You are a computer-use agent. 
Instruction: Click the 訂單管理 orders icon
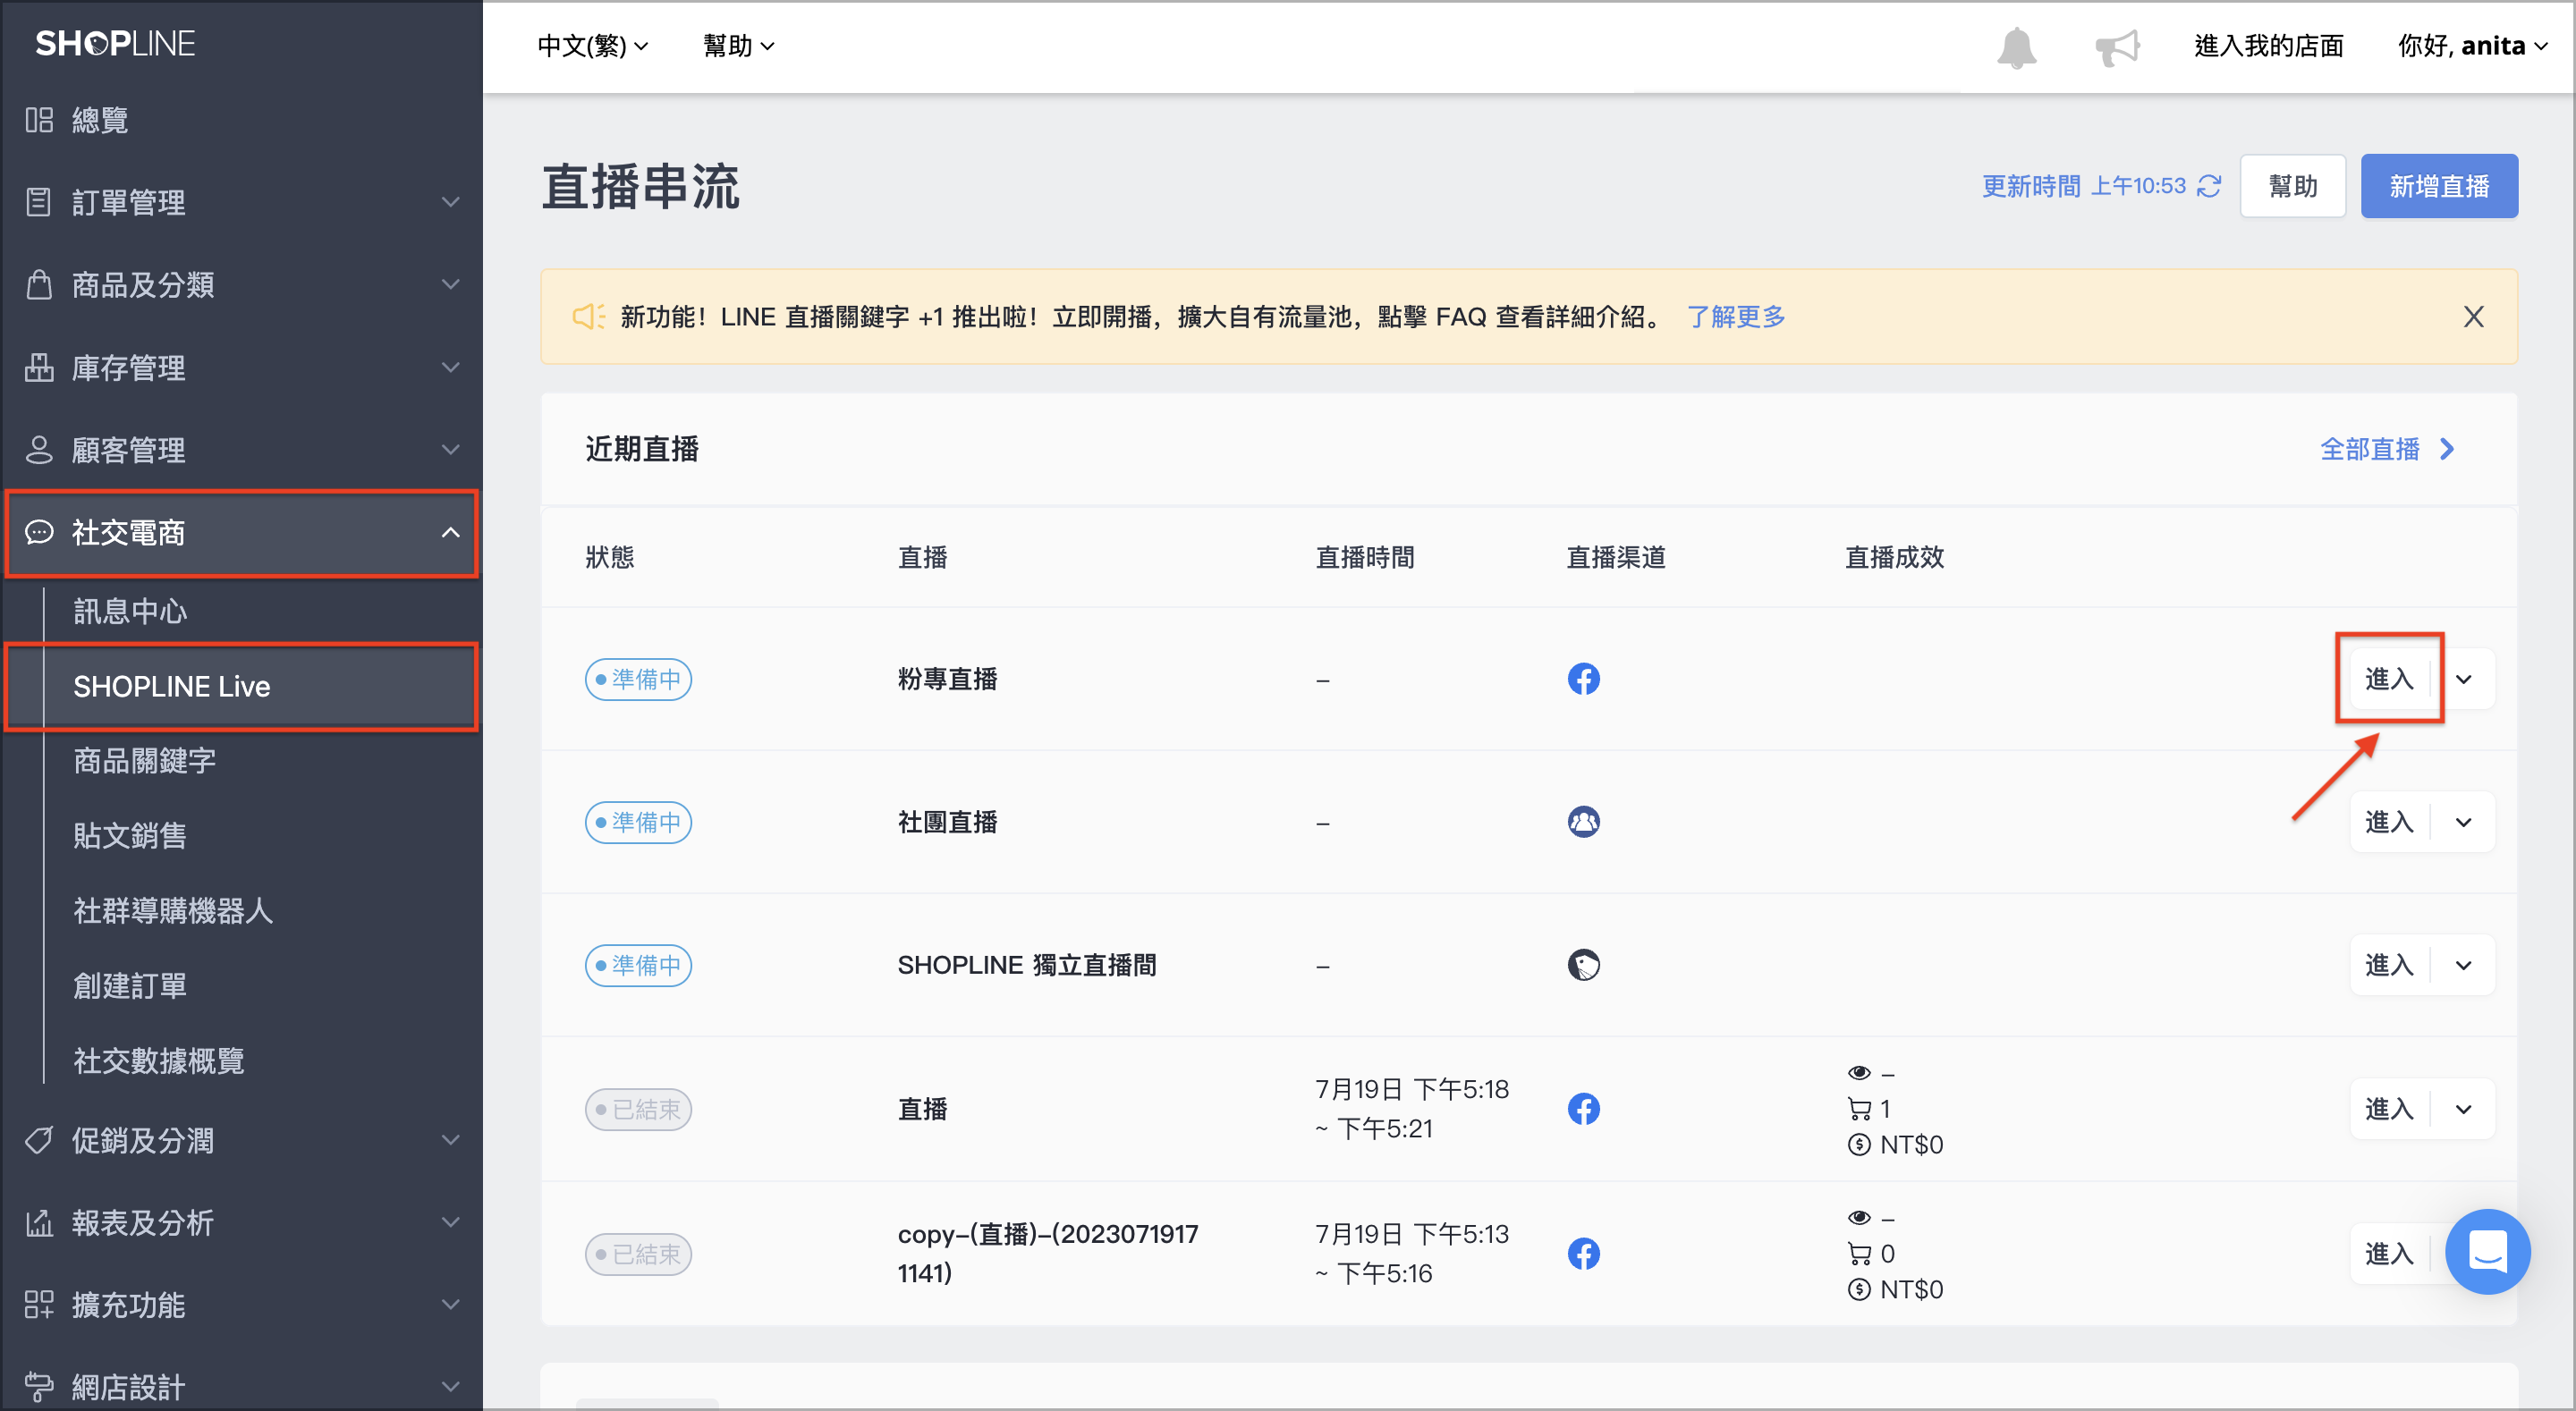[x=39, y=202]
